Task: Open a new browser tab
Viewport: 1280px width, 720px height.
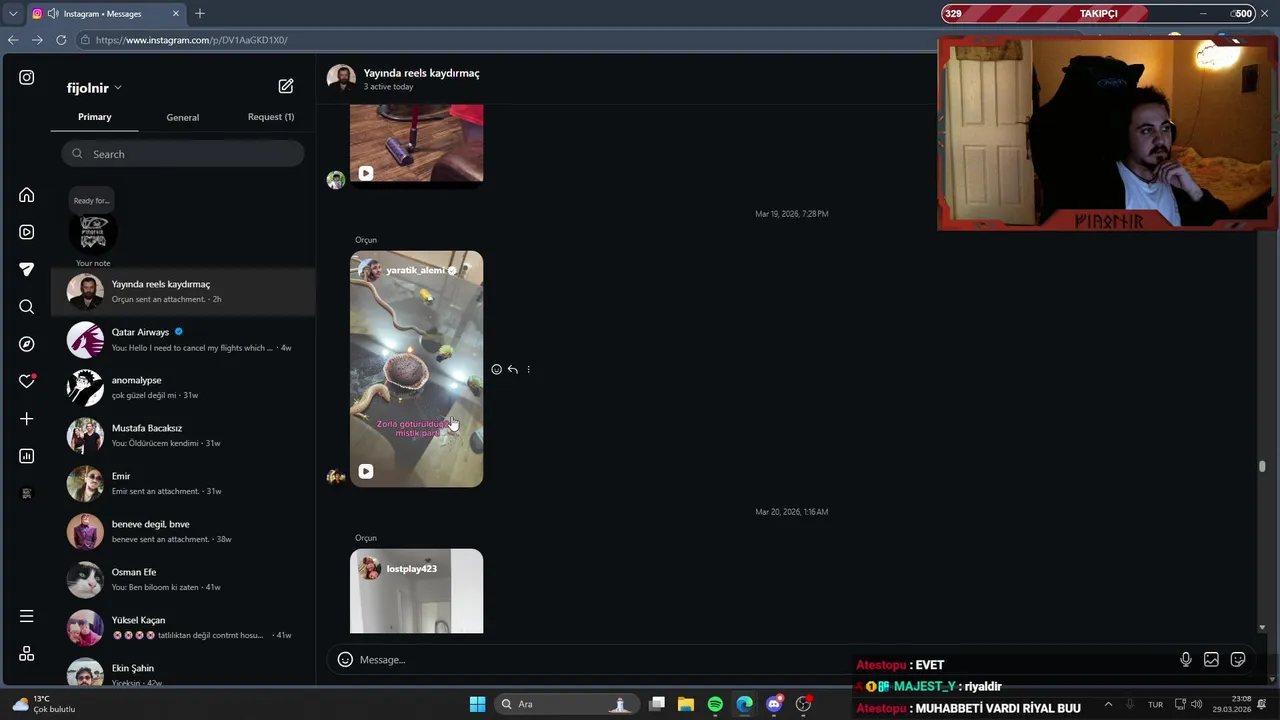Action: (x=200, y=13)
